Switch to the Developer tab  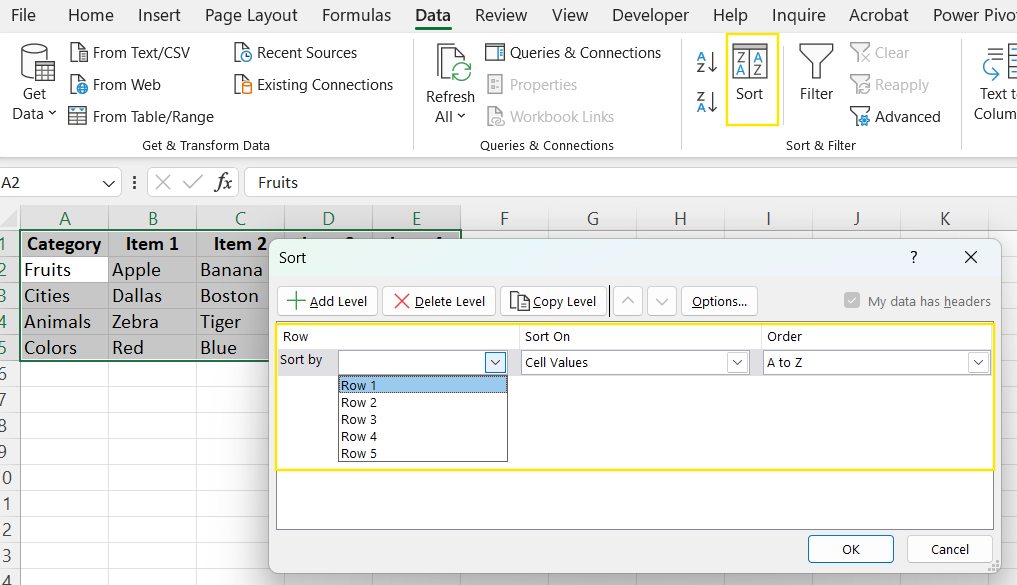(651, 15)
